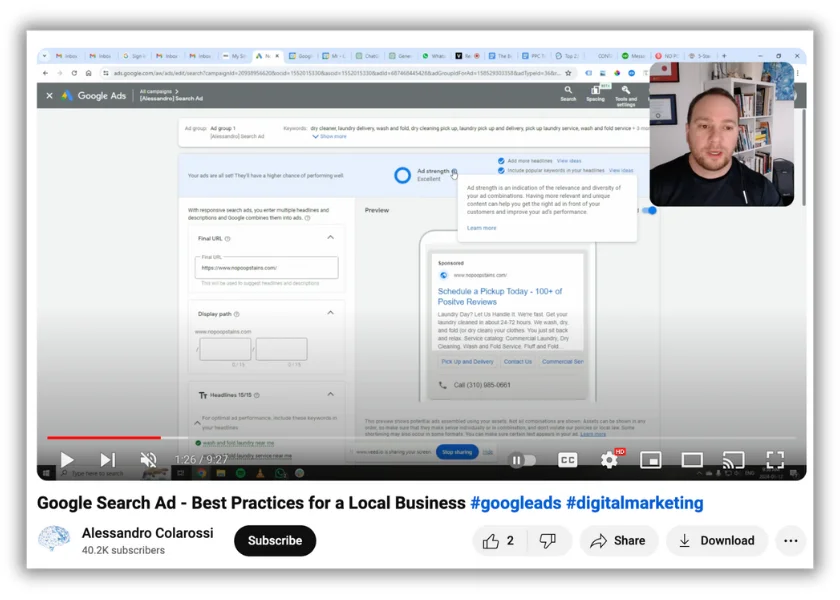Open View ideas beside Add more headlines
Viewport: 840px width, 600px height.
click(x=569, y=161)
